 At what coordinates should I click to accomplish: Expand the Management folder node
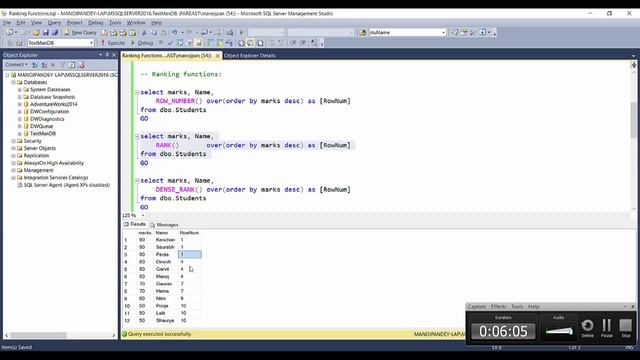(13, 170)
